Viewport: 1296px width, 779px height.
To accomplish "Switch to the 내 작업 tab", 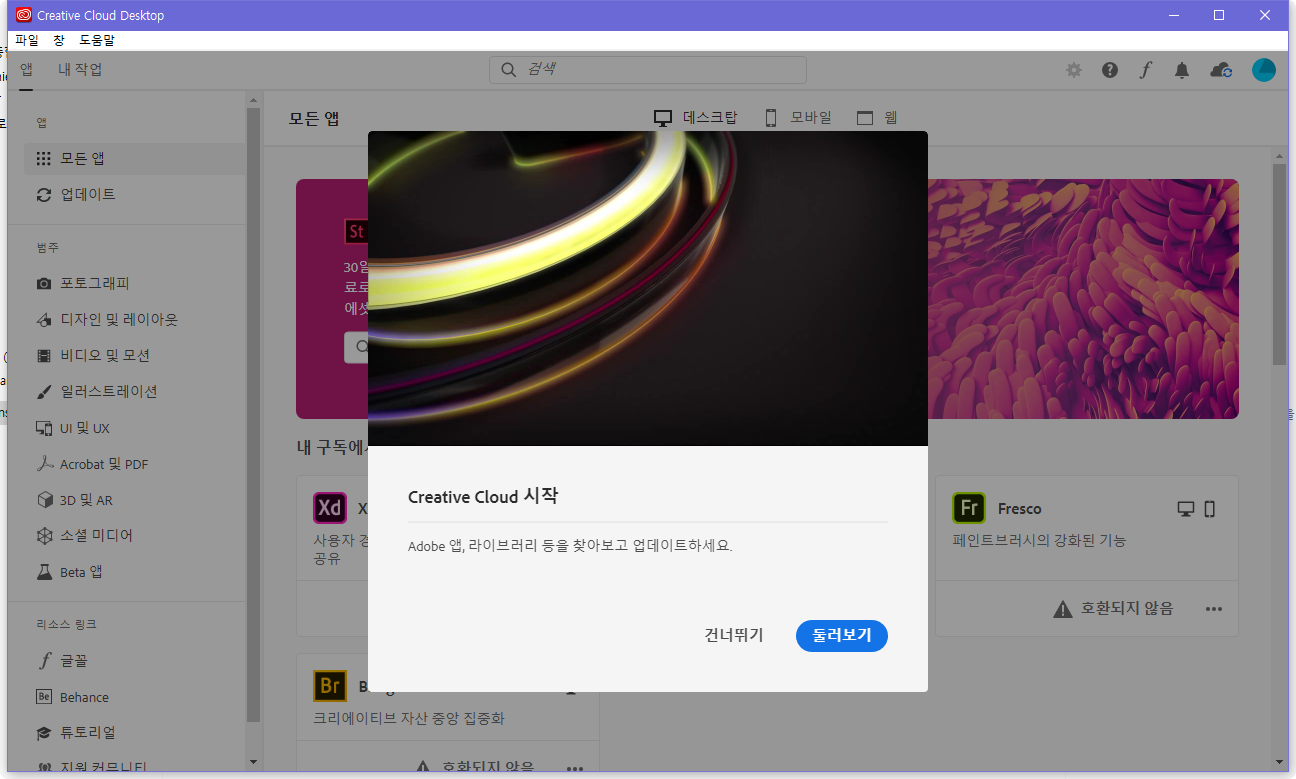I will coord(80,69).
